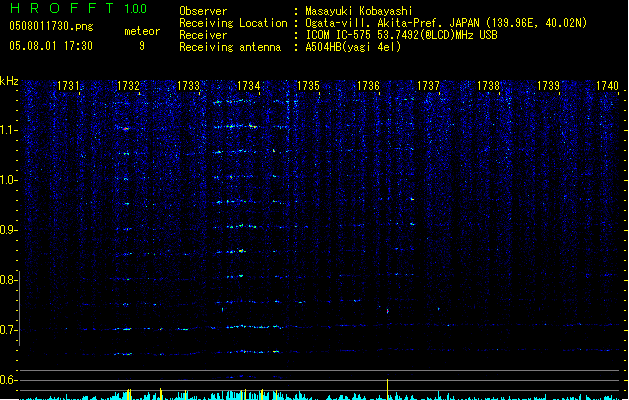
Task: Click the 1738 time axis marker
Action: point(489,86)
